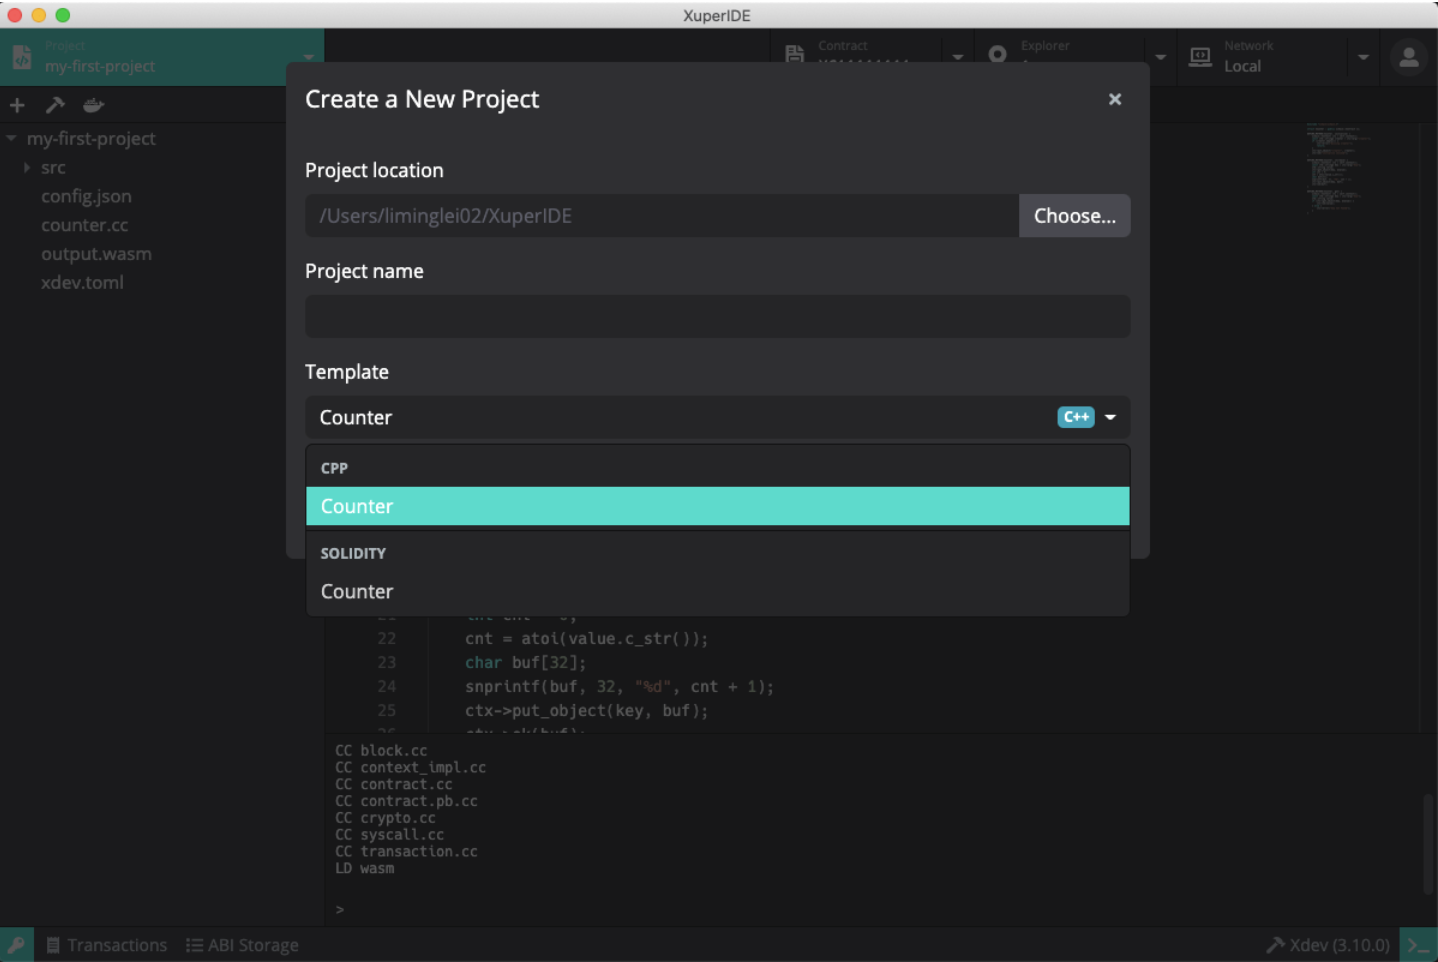Click the 'CC block.cc' terminal line

(x=381, y=750)
